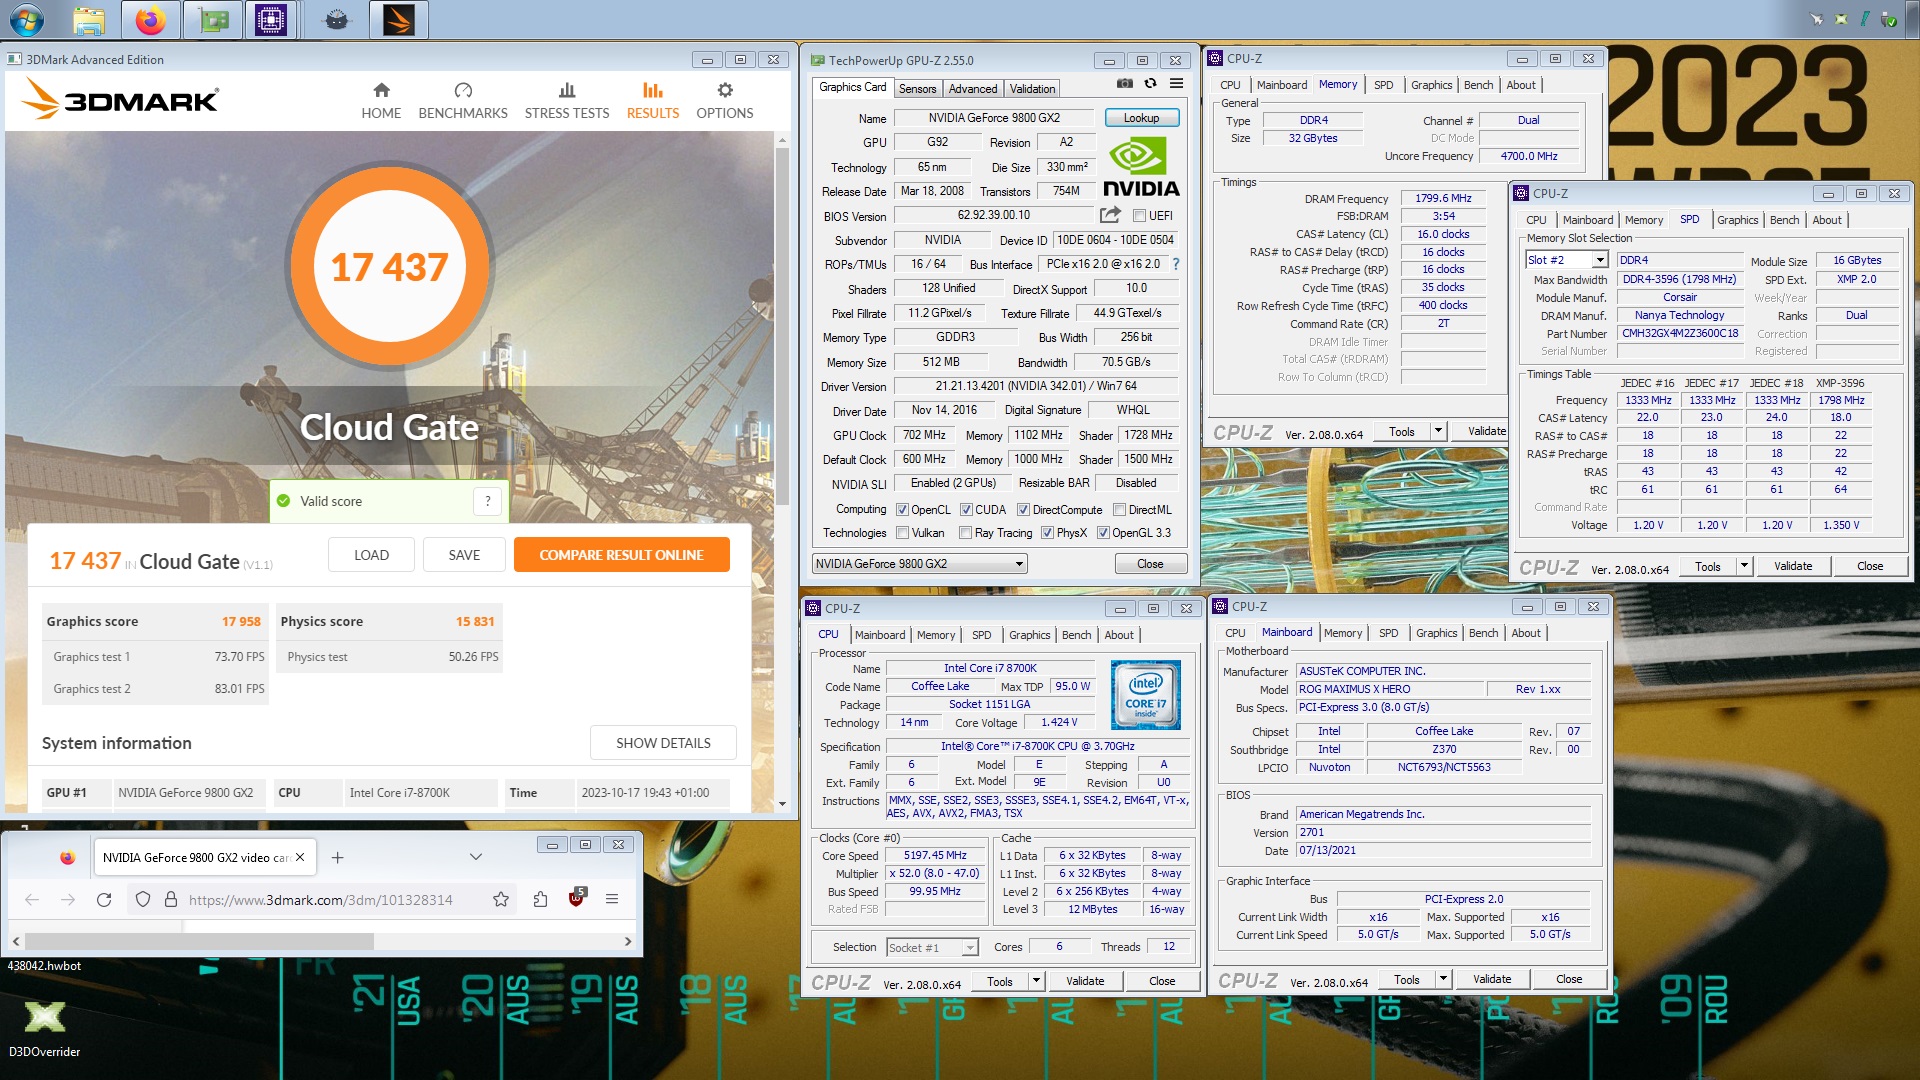This screenshot has height=1080, width=1920.
Task: Toggle the OpenCL checkbox
Action: (902, 510)
